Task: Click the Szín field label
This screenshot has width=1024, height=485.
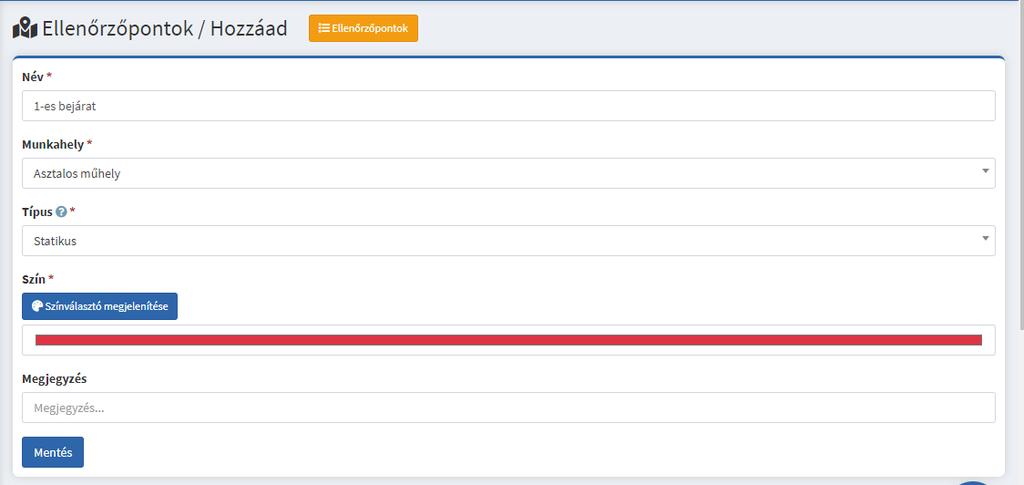Action: tap(33, 279)
